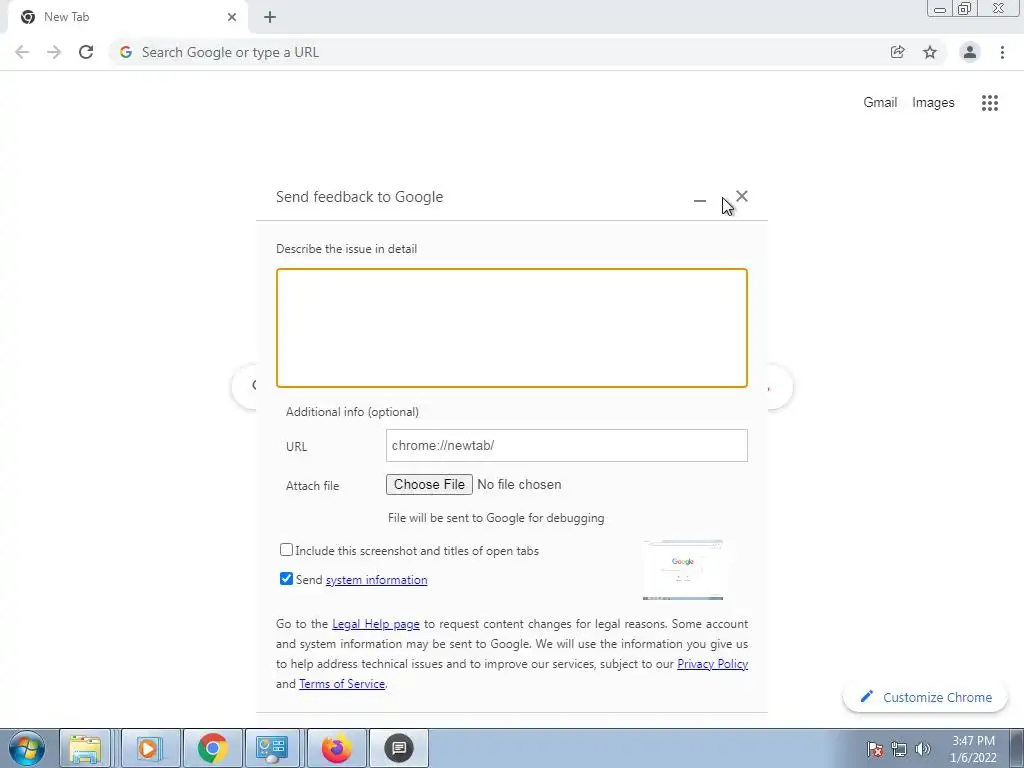This screenshot has width=1024, height=768.
Task: Open the Google apps grid
Action: pyautogui.click(x=990, y=103)
